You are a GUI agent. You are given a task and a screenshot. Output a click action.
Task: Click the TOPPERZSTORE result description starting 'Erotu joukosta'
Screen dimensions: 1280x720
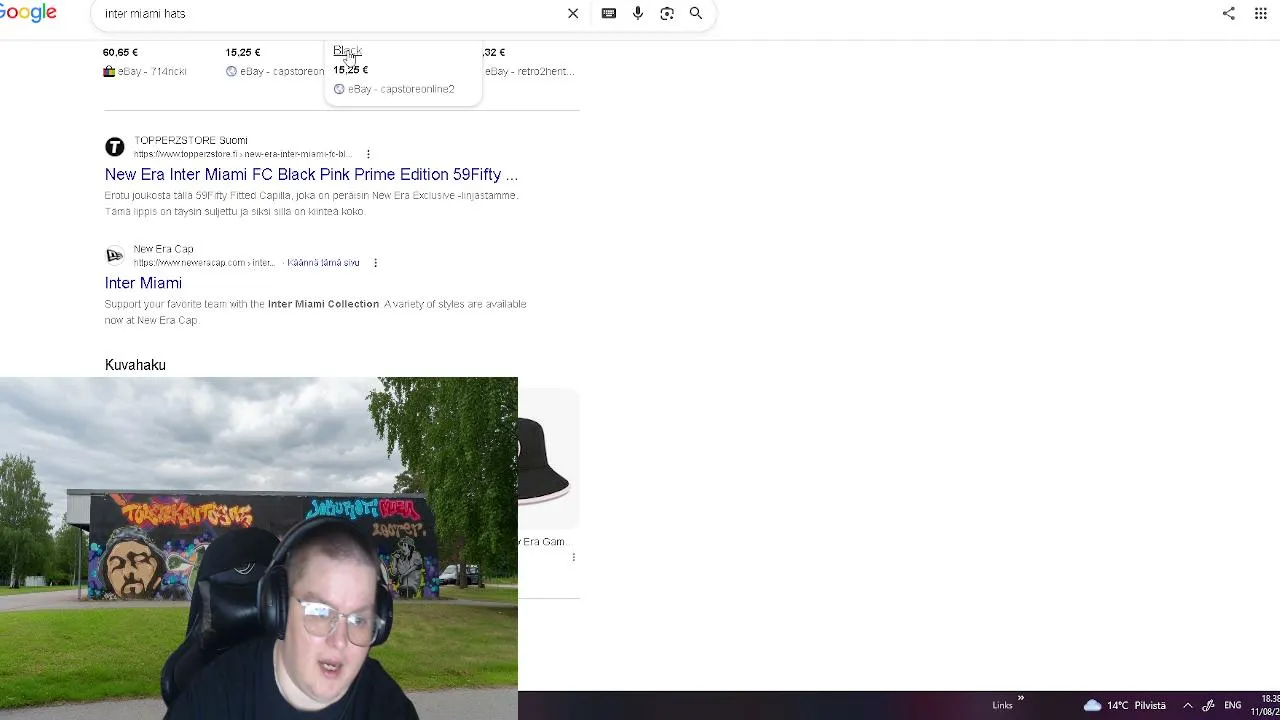click(x=311, y=203)
